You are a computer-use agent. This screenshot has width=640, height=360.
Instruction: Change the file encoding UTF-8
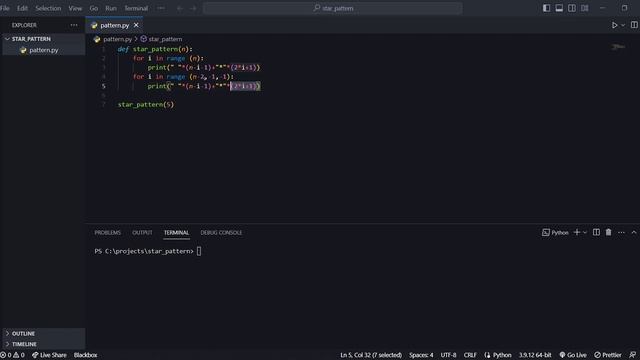tap(448, 355)
